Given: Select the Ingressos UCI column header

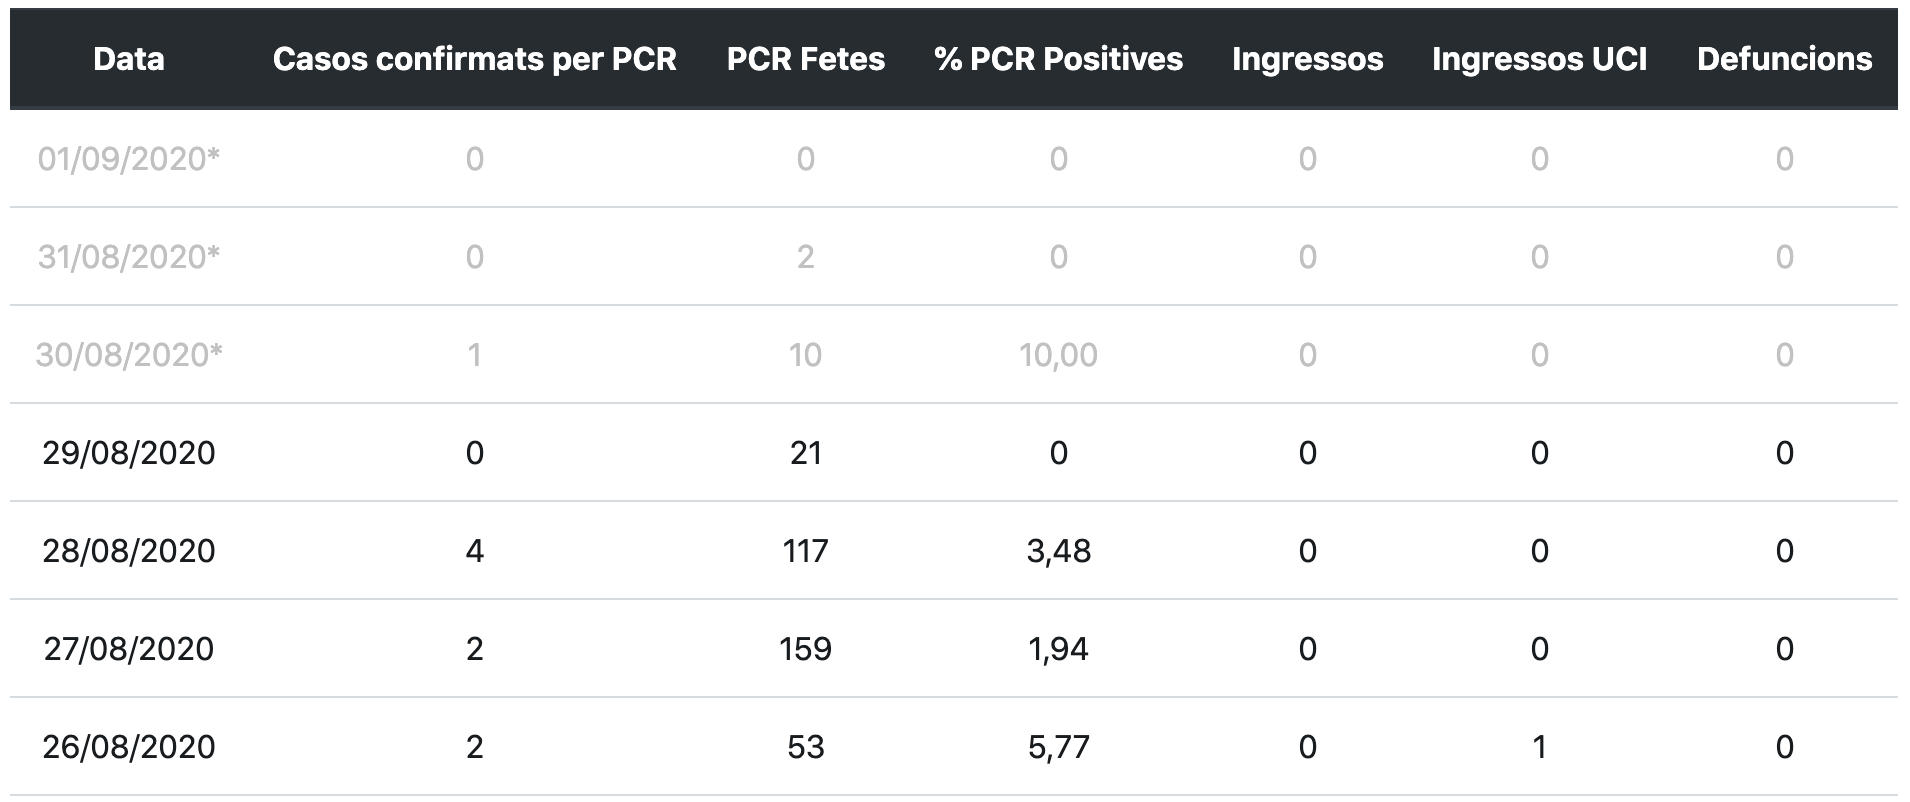Looking at the screenshot, I should click(1539, 59).
